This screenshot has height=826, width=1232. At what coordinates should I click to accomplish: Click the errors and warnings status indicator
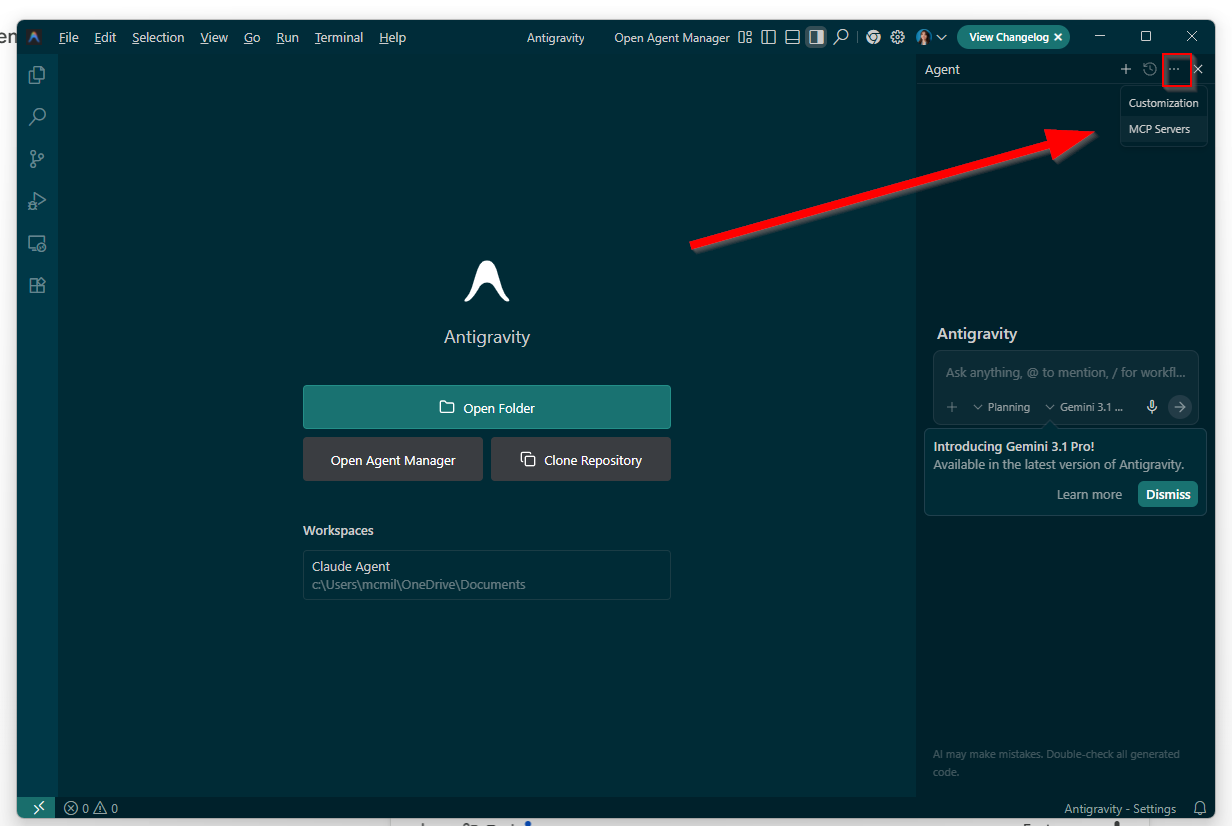click(91, 808)
